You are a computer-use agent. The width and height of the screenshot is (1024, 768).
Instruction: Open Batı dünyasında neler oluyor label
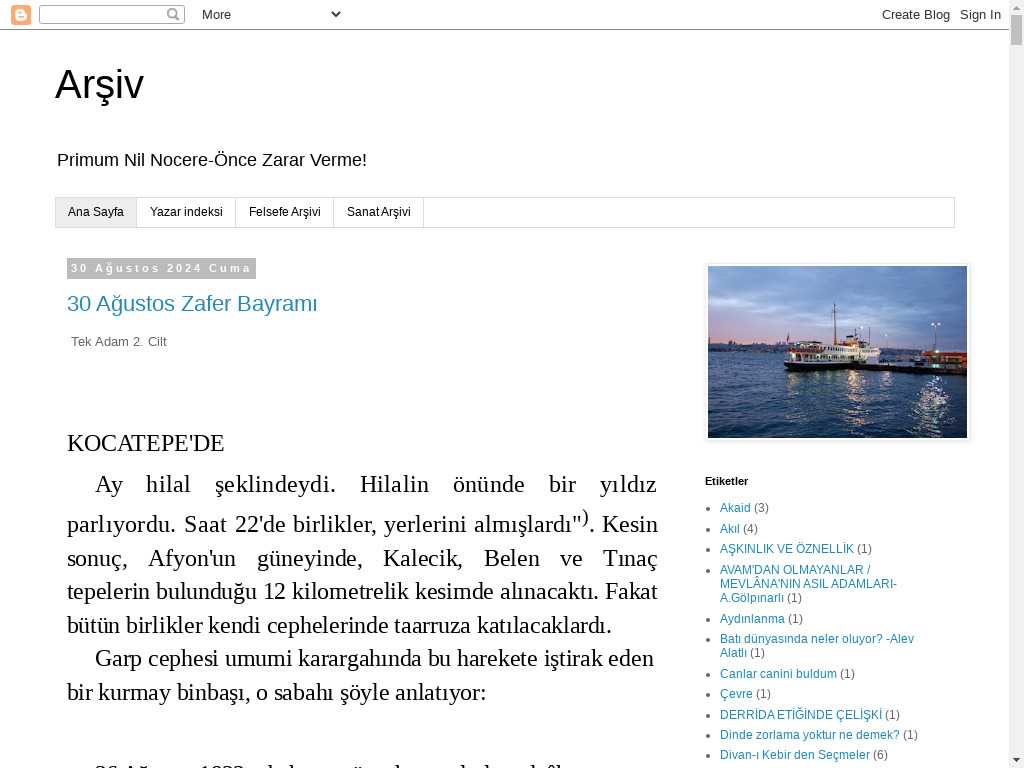click(816, 646)
